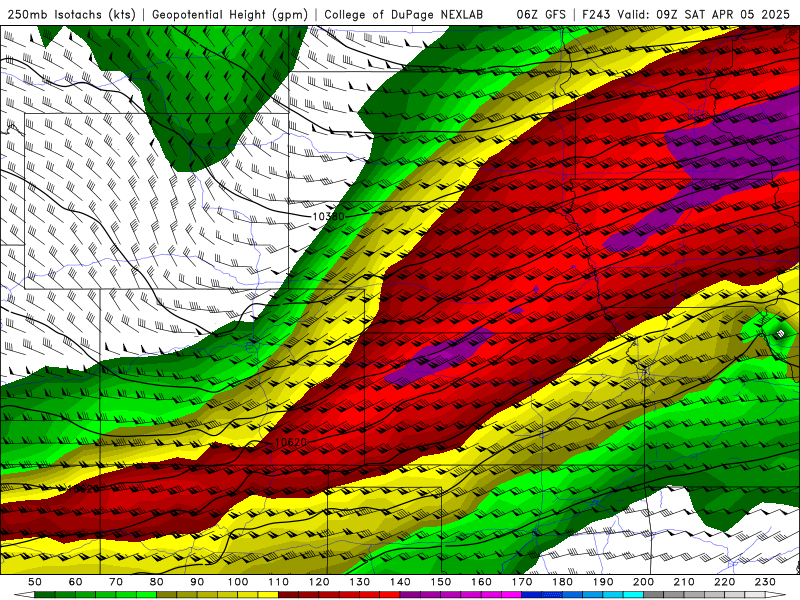The image size is (800, 600).
Task: Click the '06Z GFS' model run label
Action: point(541,15)
